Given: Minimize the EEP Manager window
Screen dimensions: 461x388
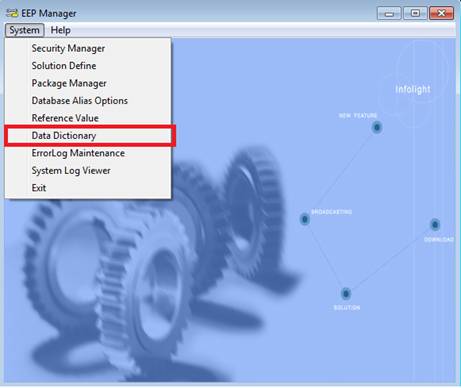Looking at the screenshot, I should click(x=389, y=14).
